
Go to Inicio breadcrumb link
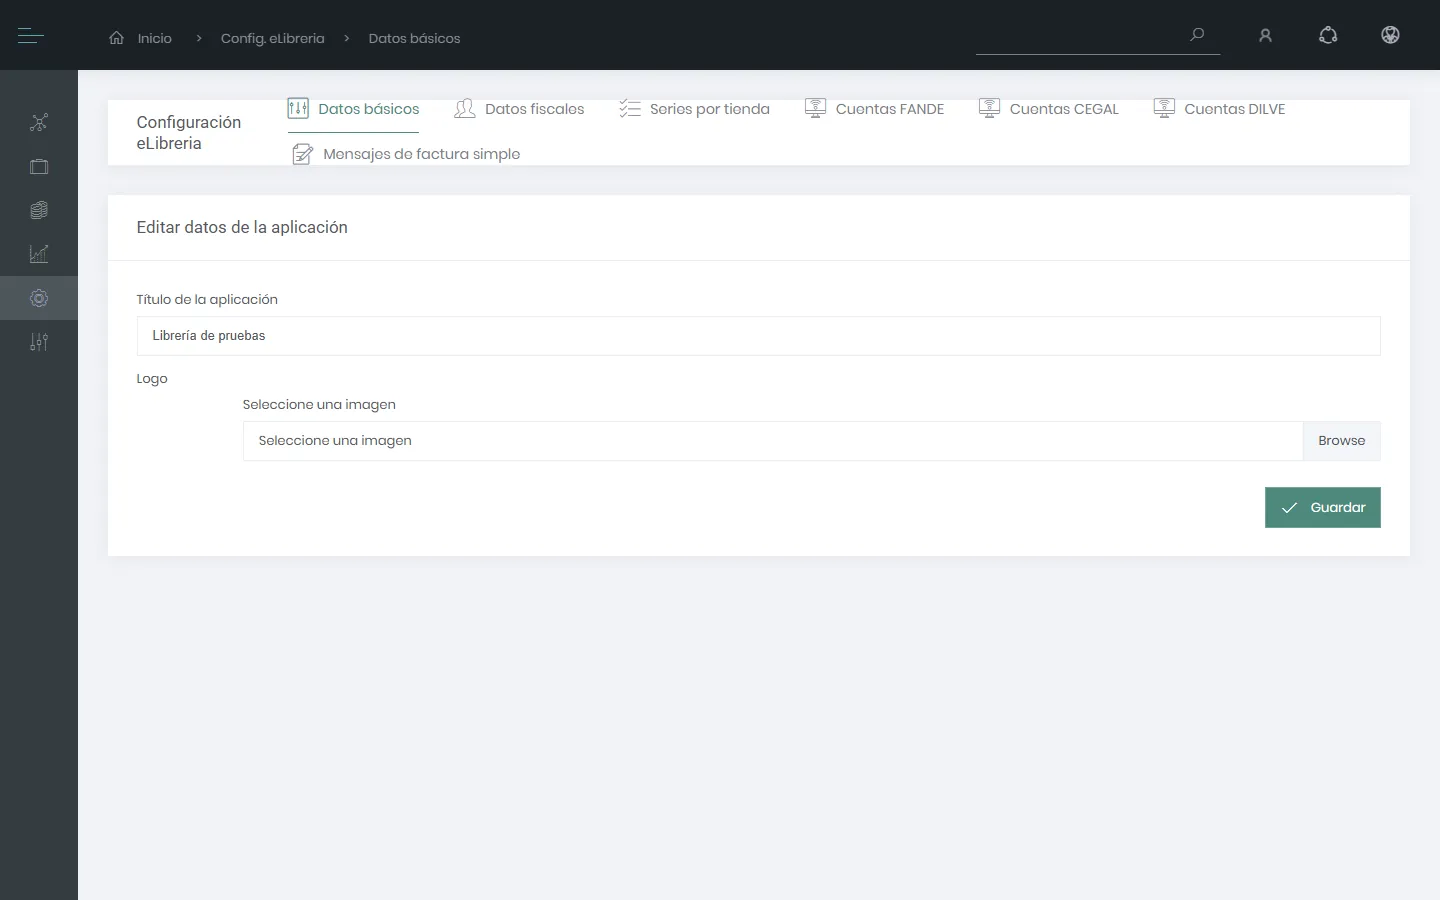(x=154, y=38)
